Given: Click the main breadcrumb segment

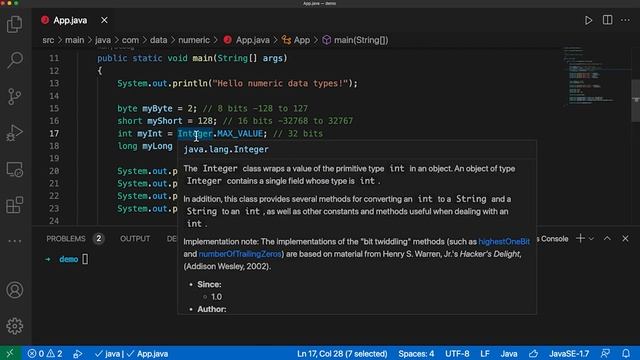Looking at the screenshot, I should [x=74, y=40].
